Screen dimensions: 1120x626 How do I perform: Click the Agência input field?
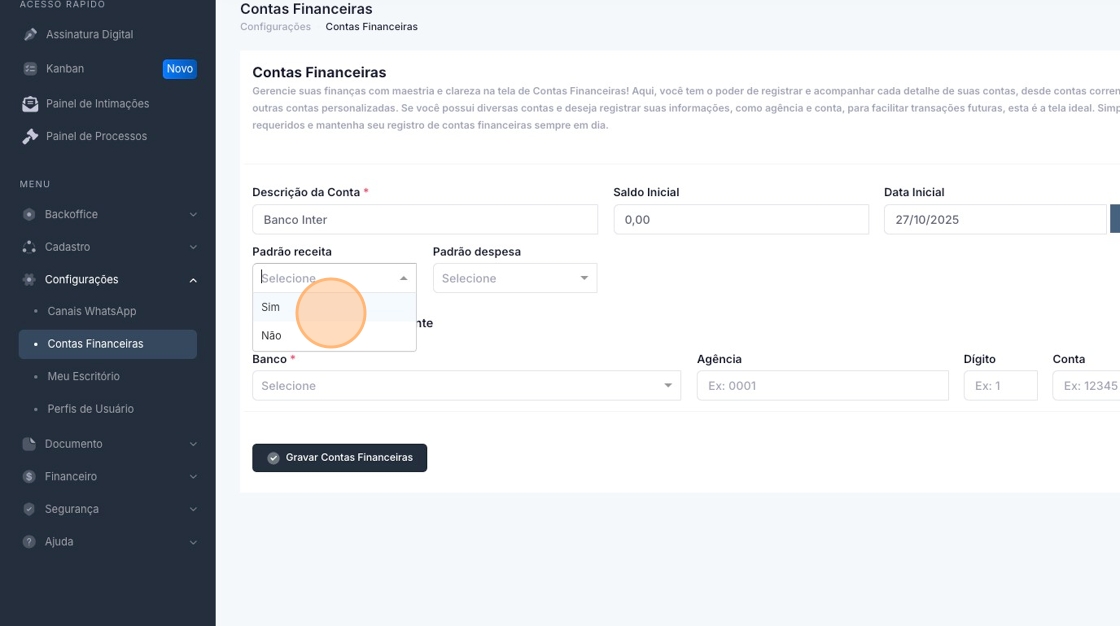(822, 386)
